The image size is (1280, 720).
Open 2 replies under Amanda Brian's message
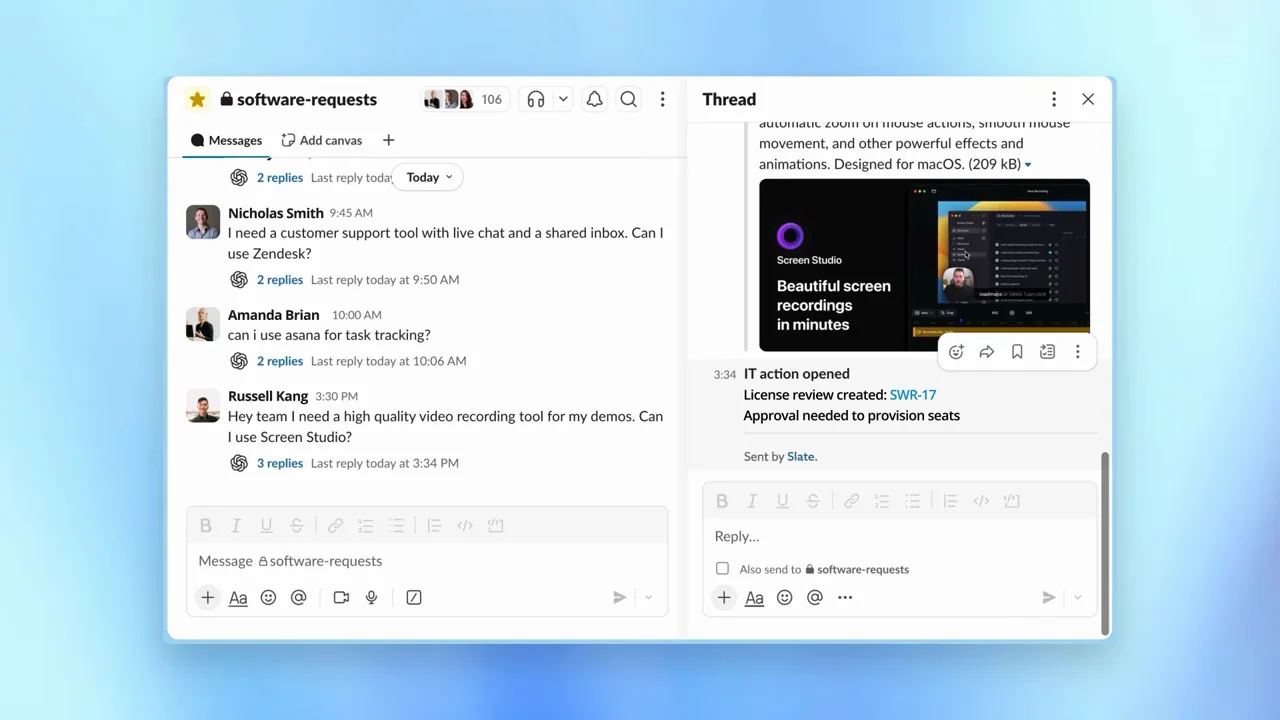coord(279,361)
